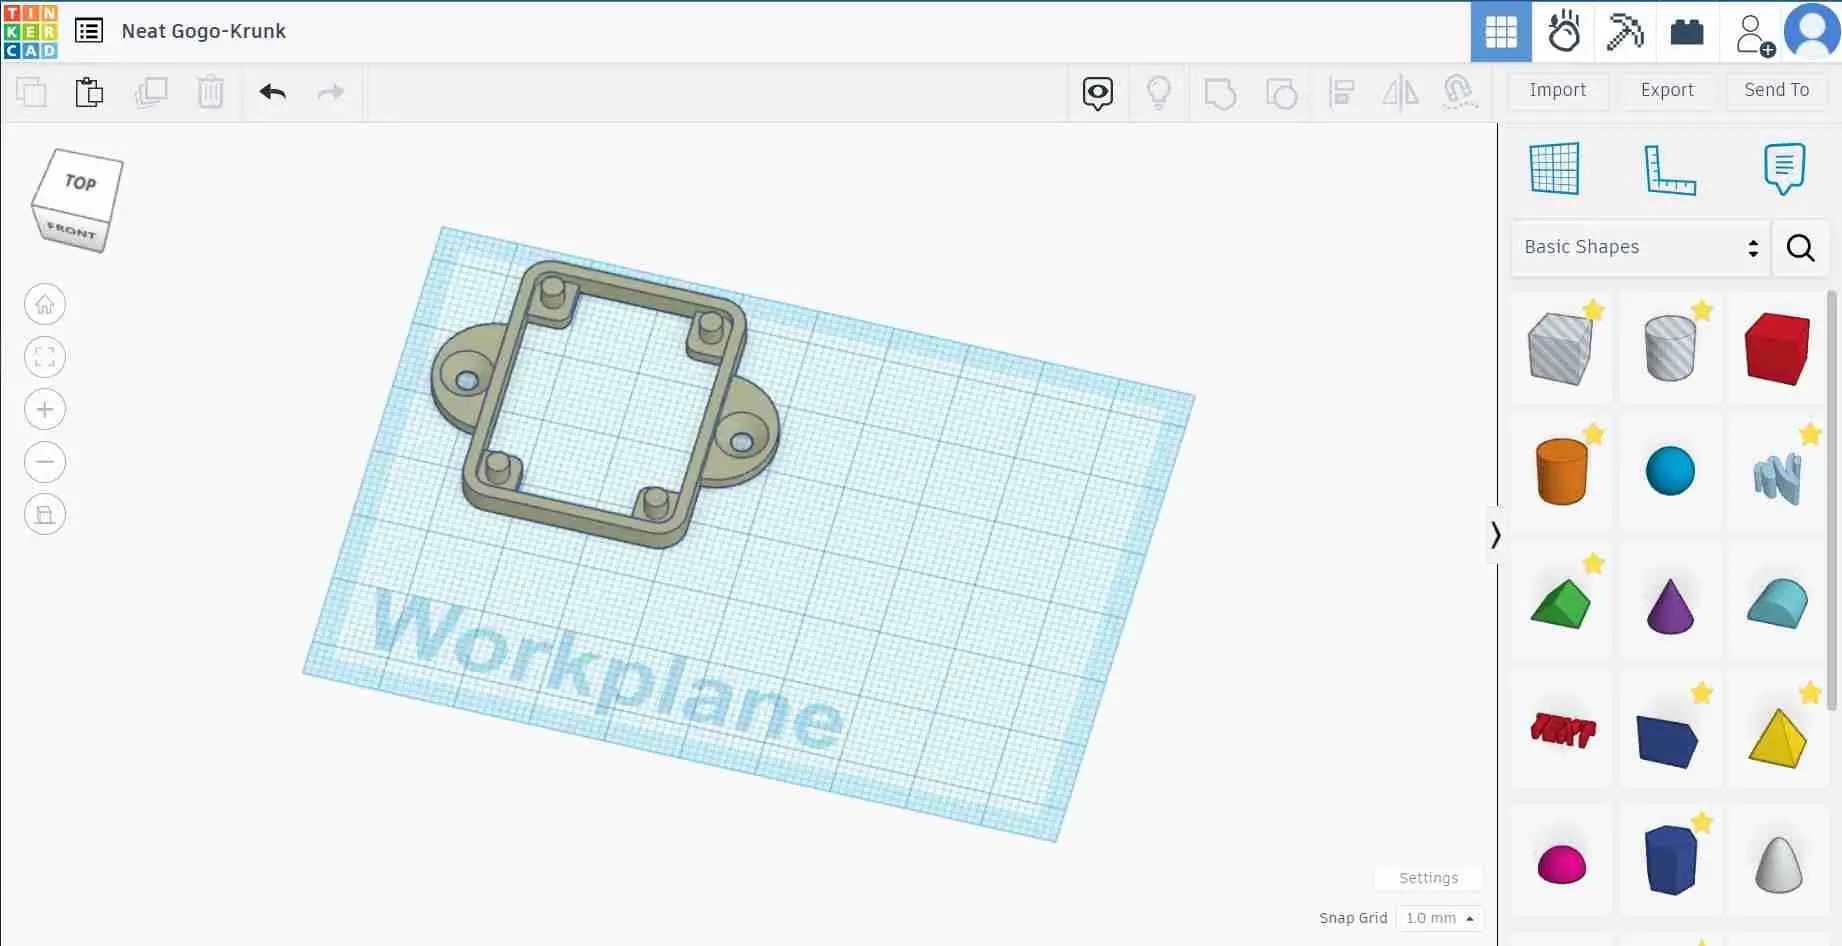
Task: Pick the striped Cylinder hole shape
Action: [1670, 348]
